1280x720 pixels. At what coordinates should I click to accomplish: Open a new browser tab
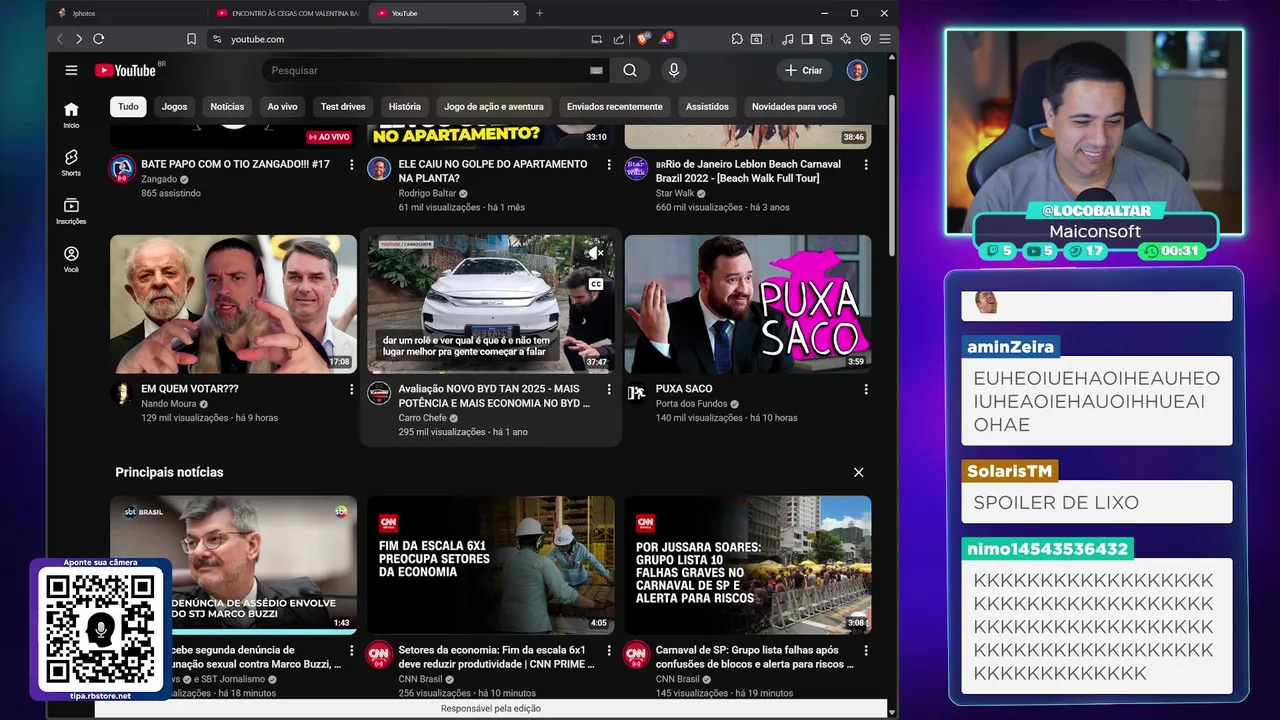[540, 13]
